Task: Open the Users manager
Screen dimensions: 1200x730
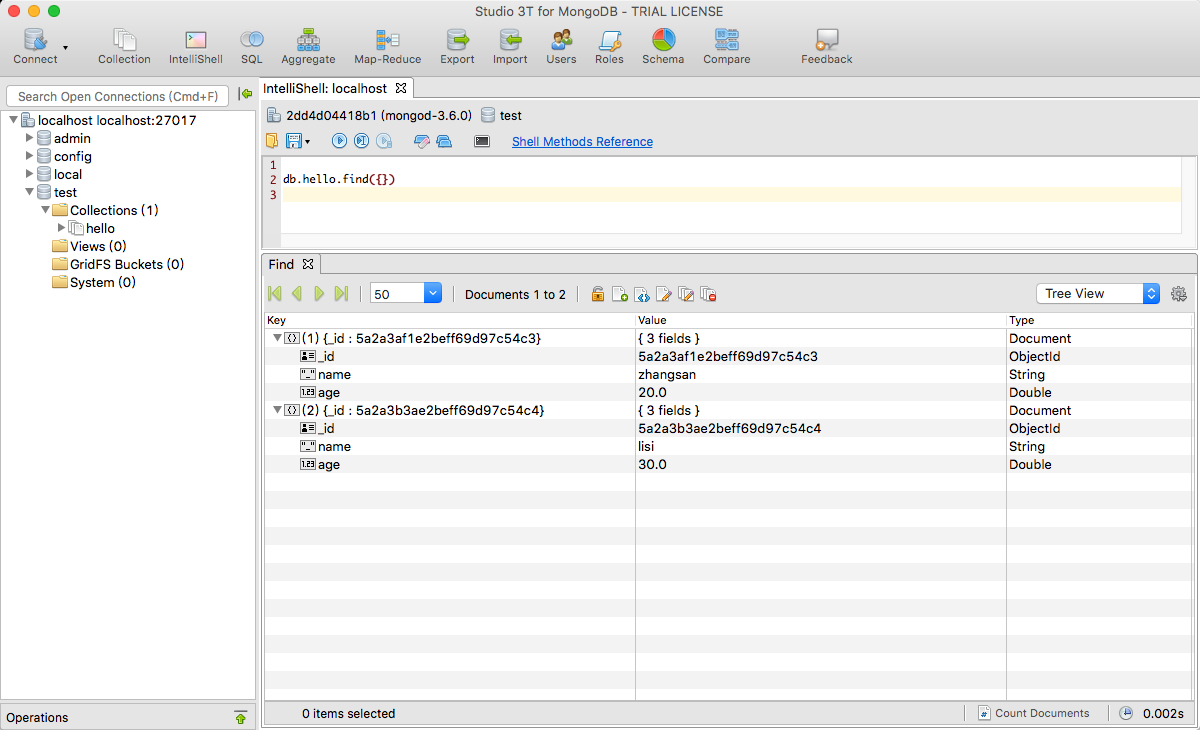Action: (x=561, y=46)
